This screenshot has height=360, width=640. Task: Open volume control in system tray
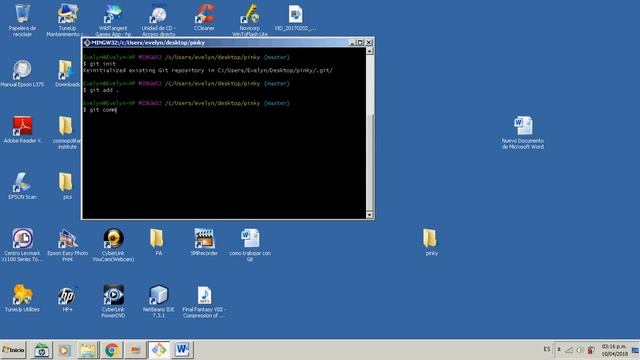[x=580, y=350]
